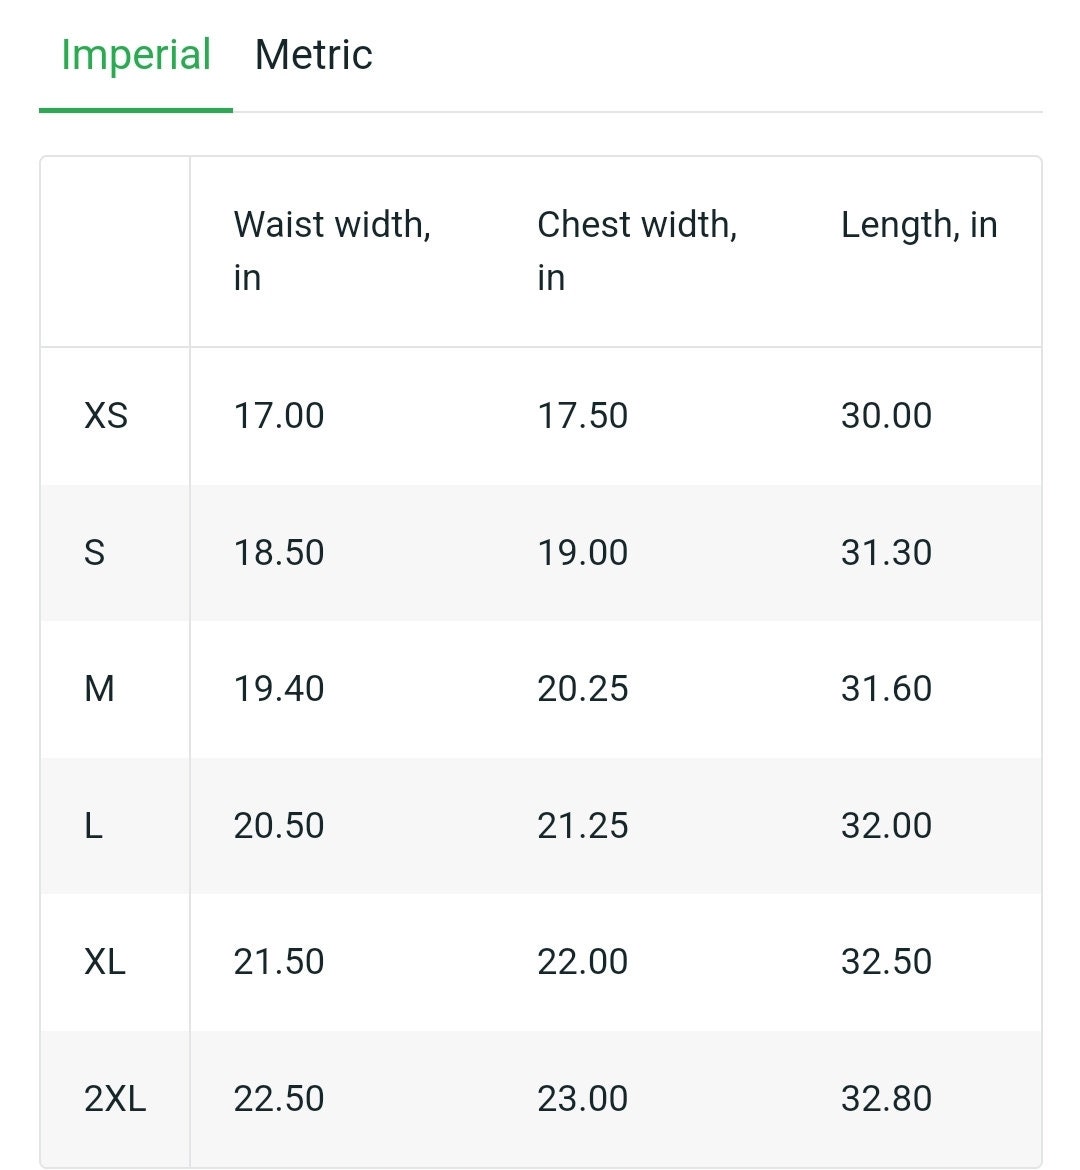This screenshot has width=1080, height=1170.
Task: Select the 2XL size row label
Action: pyautogui.click(x=115, y=1099)
